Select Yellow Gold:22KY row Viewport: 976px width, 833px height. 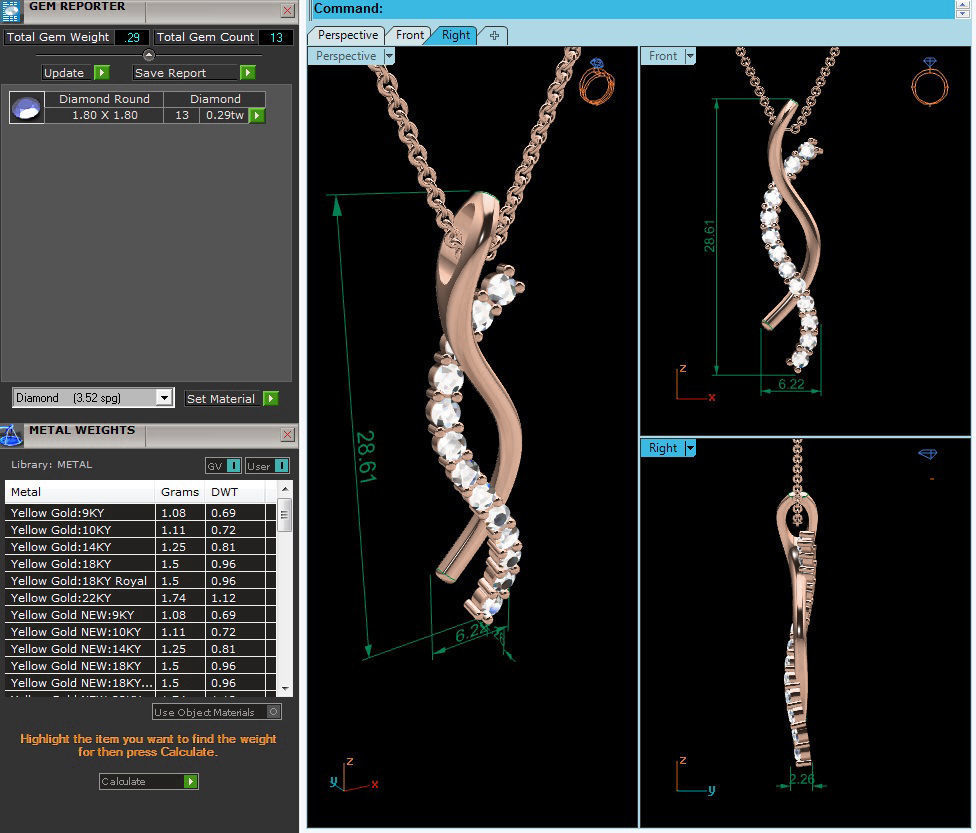[x=139, y=598]
